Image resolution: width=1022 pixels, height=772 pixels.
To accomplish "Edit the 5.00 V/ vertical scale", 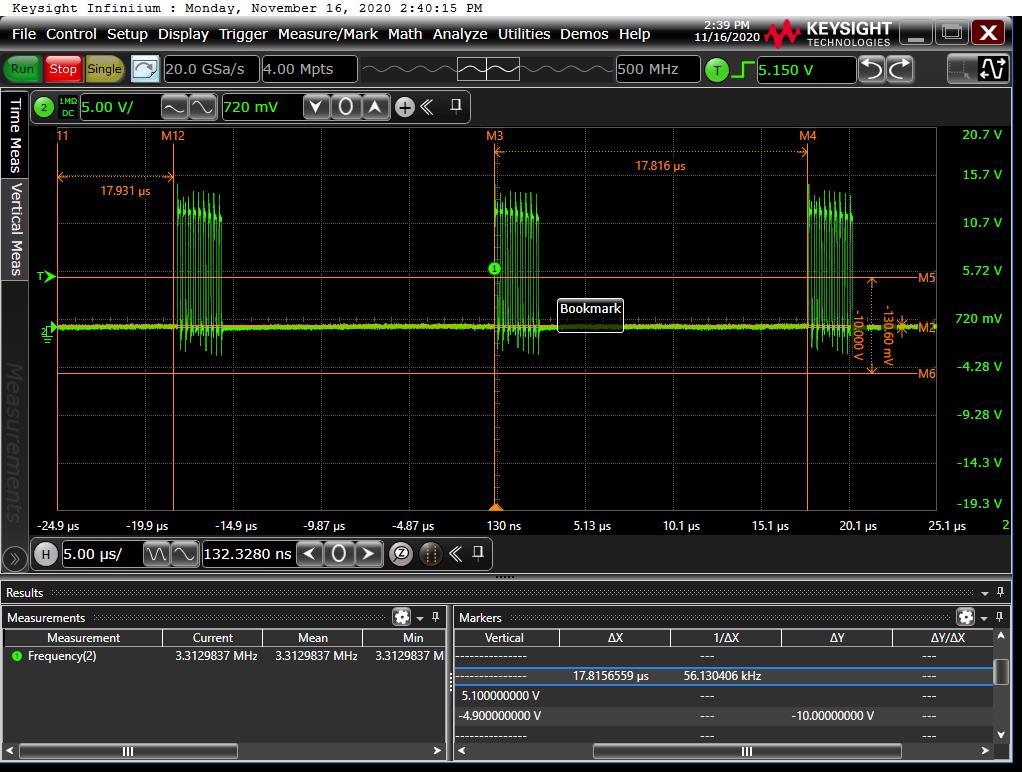I will tap(119, 108).
